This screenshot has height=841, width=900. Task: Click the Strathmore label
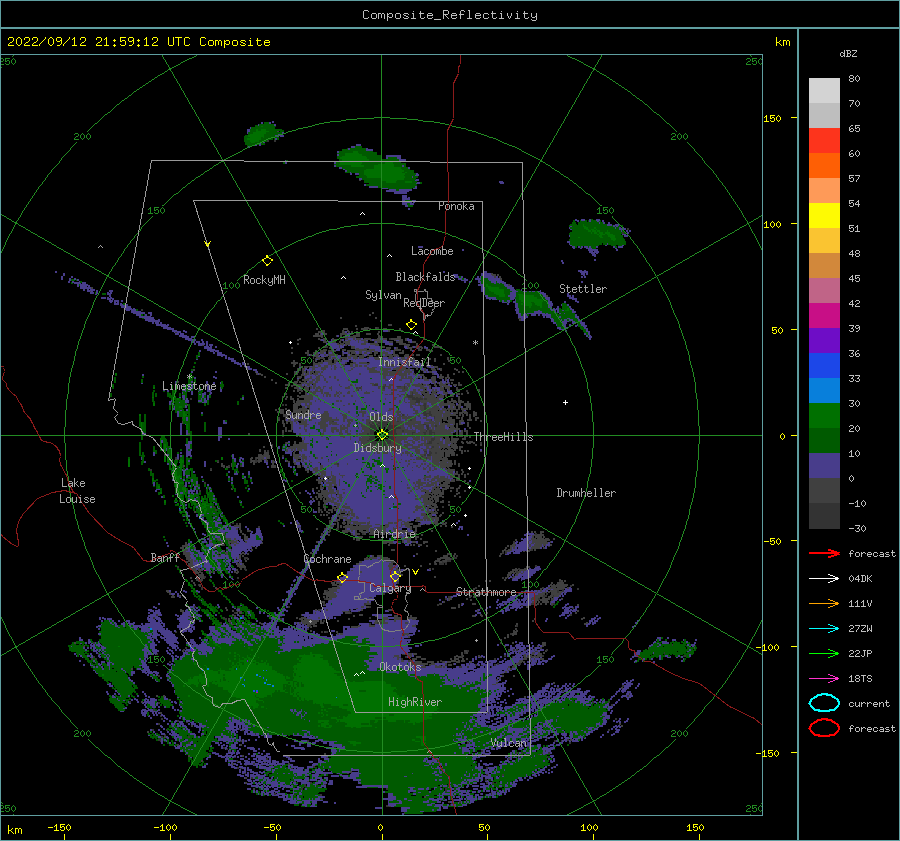486,592
